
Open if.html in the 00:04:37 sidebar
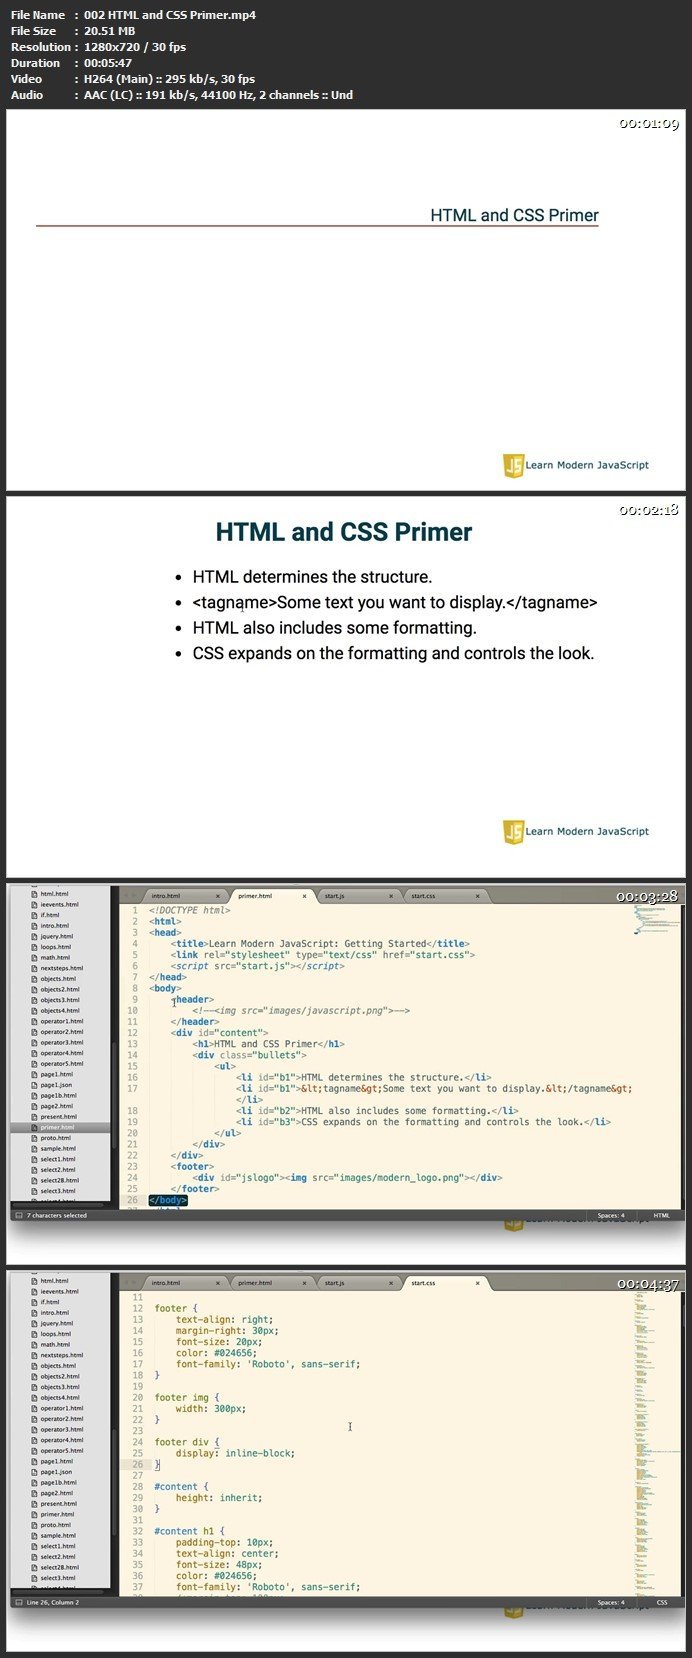(50, 1302)
